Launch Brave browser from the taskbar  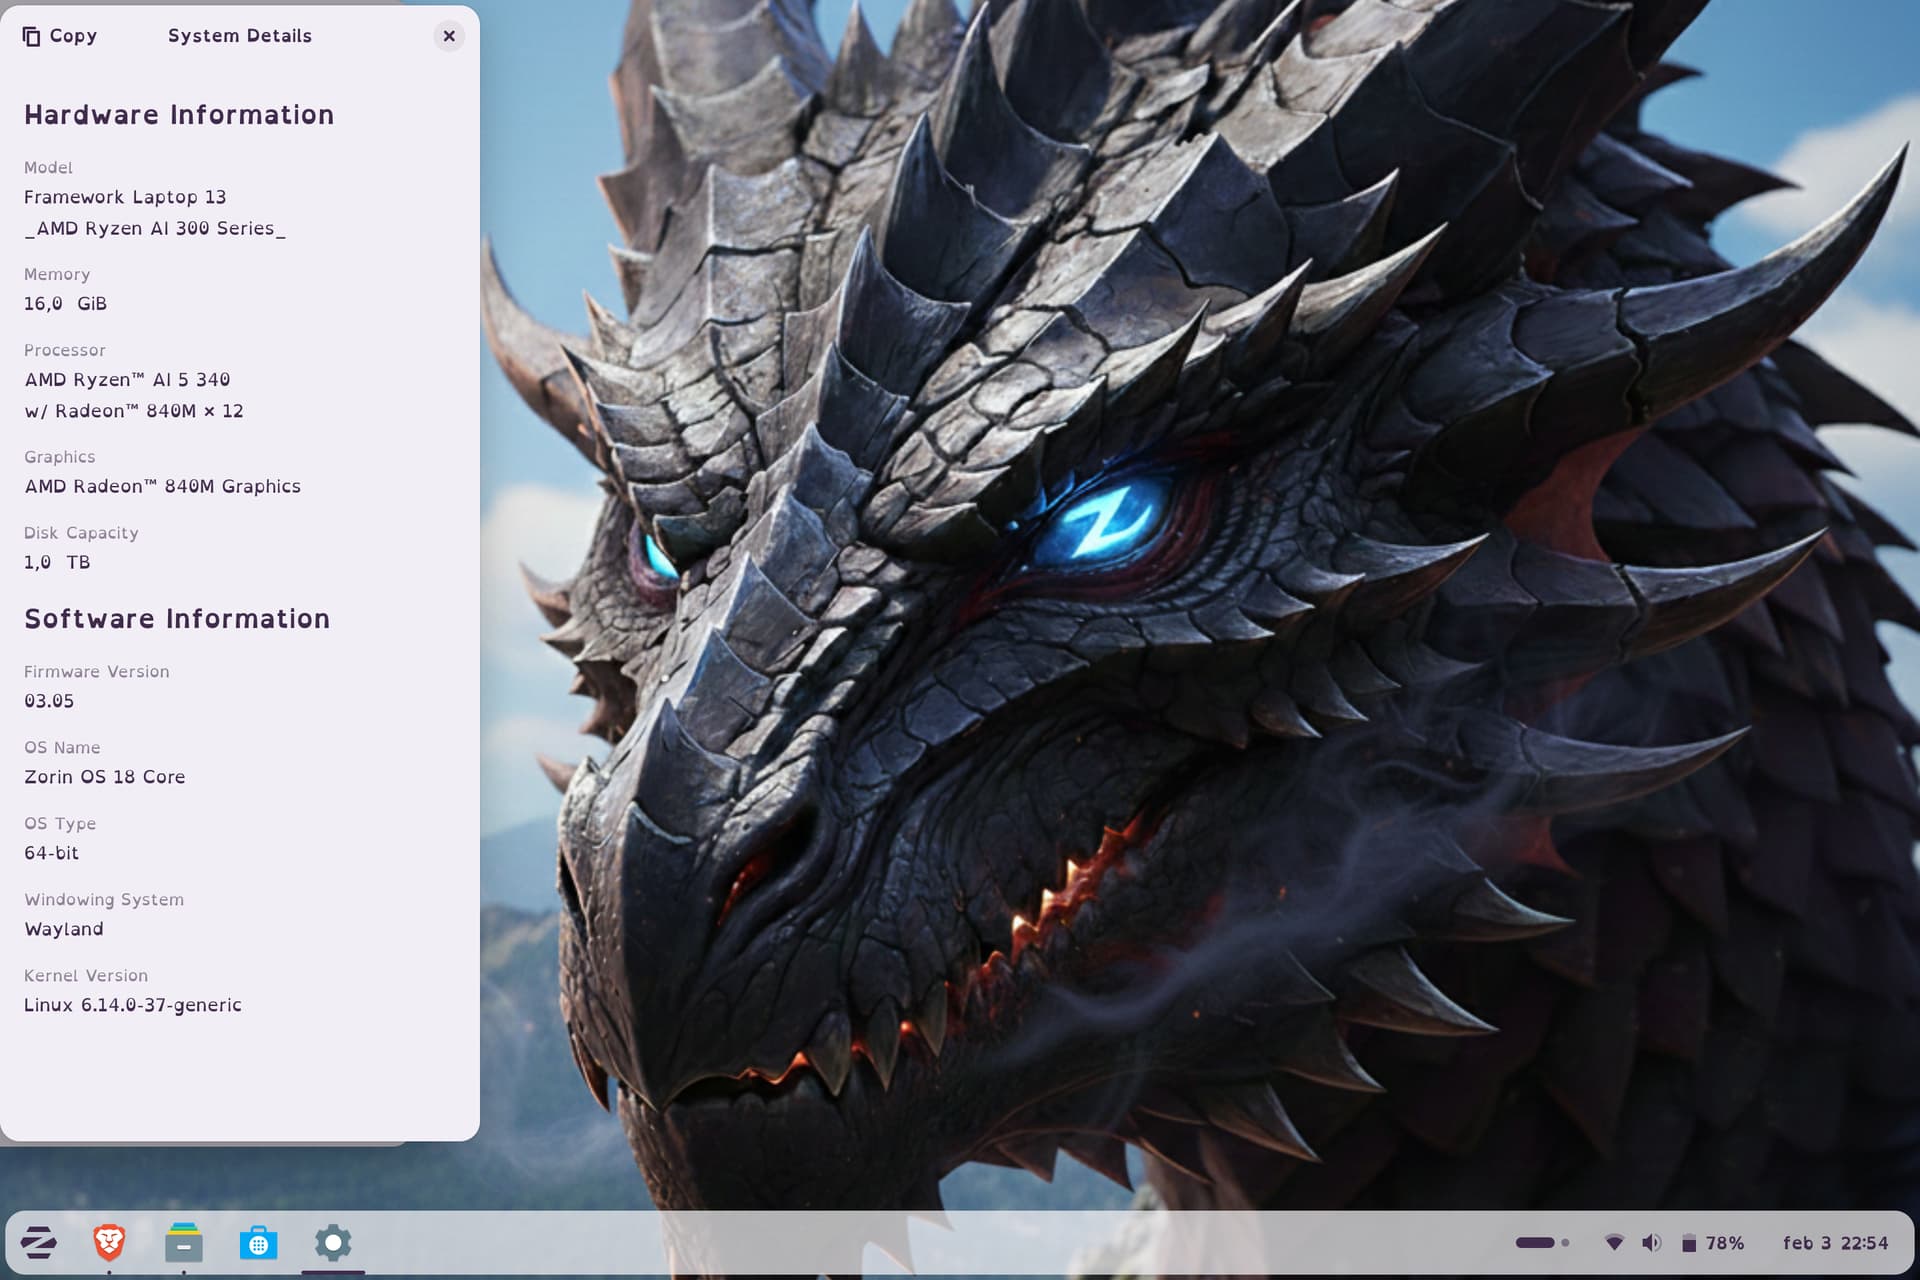pyautogui.click(x=109, y=1243)
